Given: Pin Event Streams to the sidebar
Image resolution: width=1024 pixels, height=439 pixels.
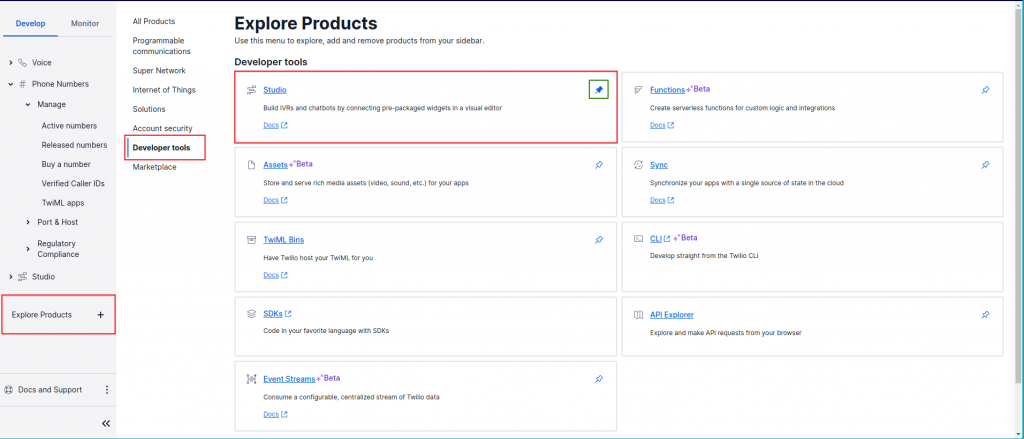Looking at the screenshot, I should [x=599, y=379].
